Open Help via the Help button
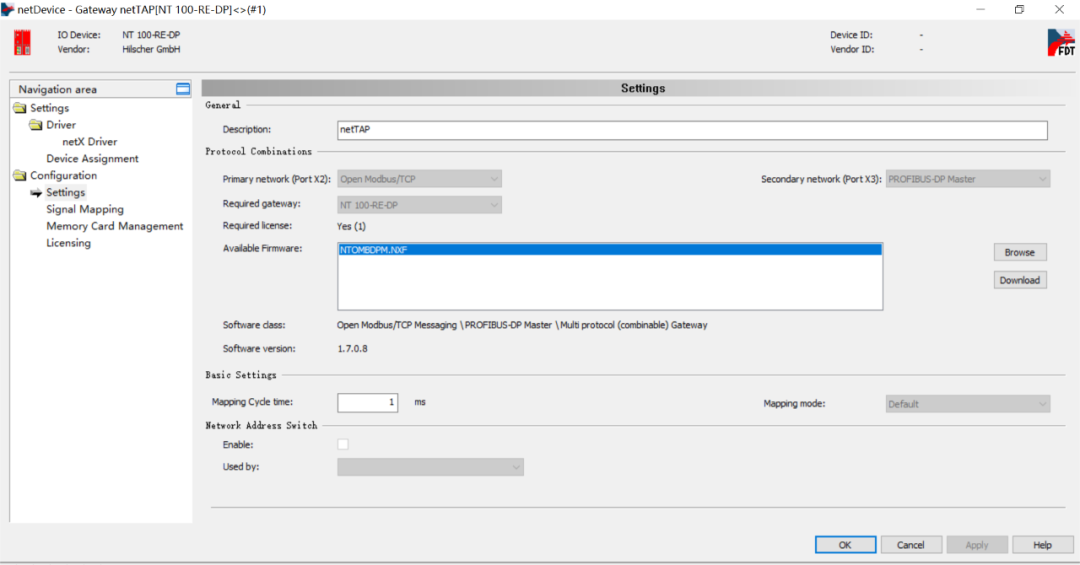Viewport: 1080px width, 565px height. coord(1042,544)
